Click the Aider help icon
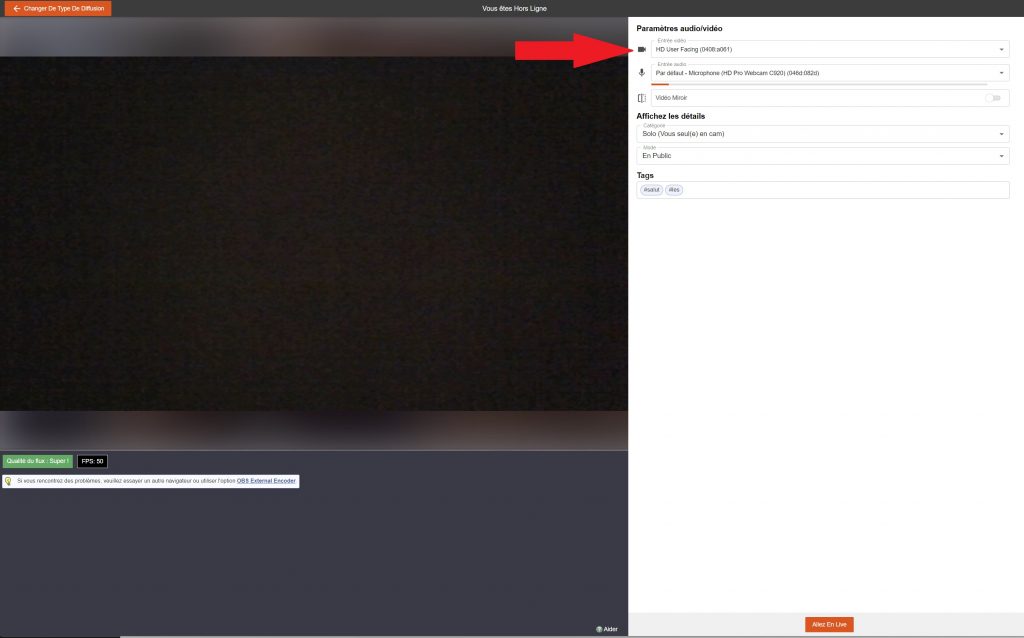Screen dimensions: 1024x638 tap(599, 629)
